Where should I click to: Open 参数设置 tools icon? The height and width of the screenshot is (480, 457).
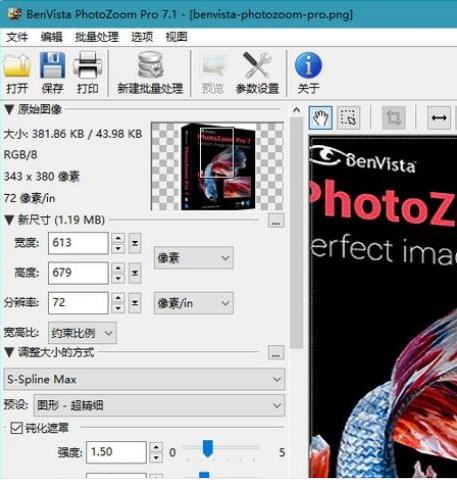pyautogui.click(x=257, y=73)
